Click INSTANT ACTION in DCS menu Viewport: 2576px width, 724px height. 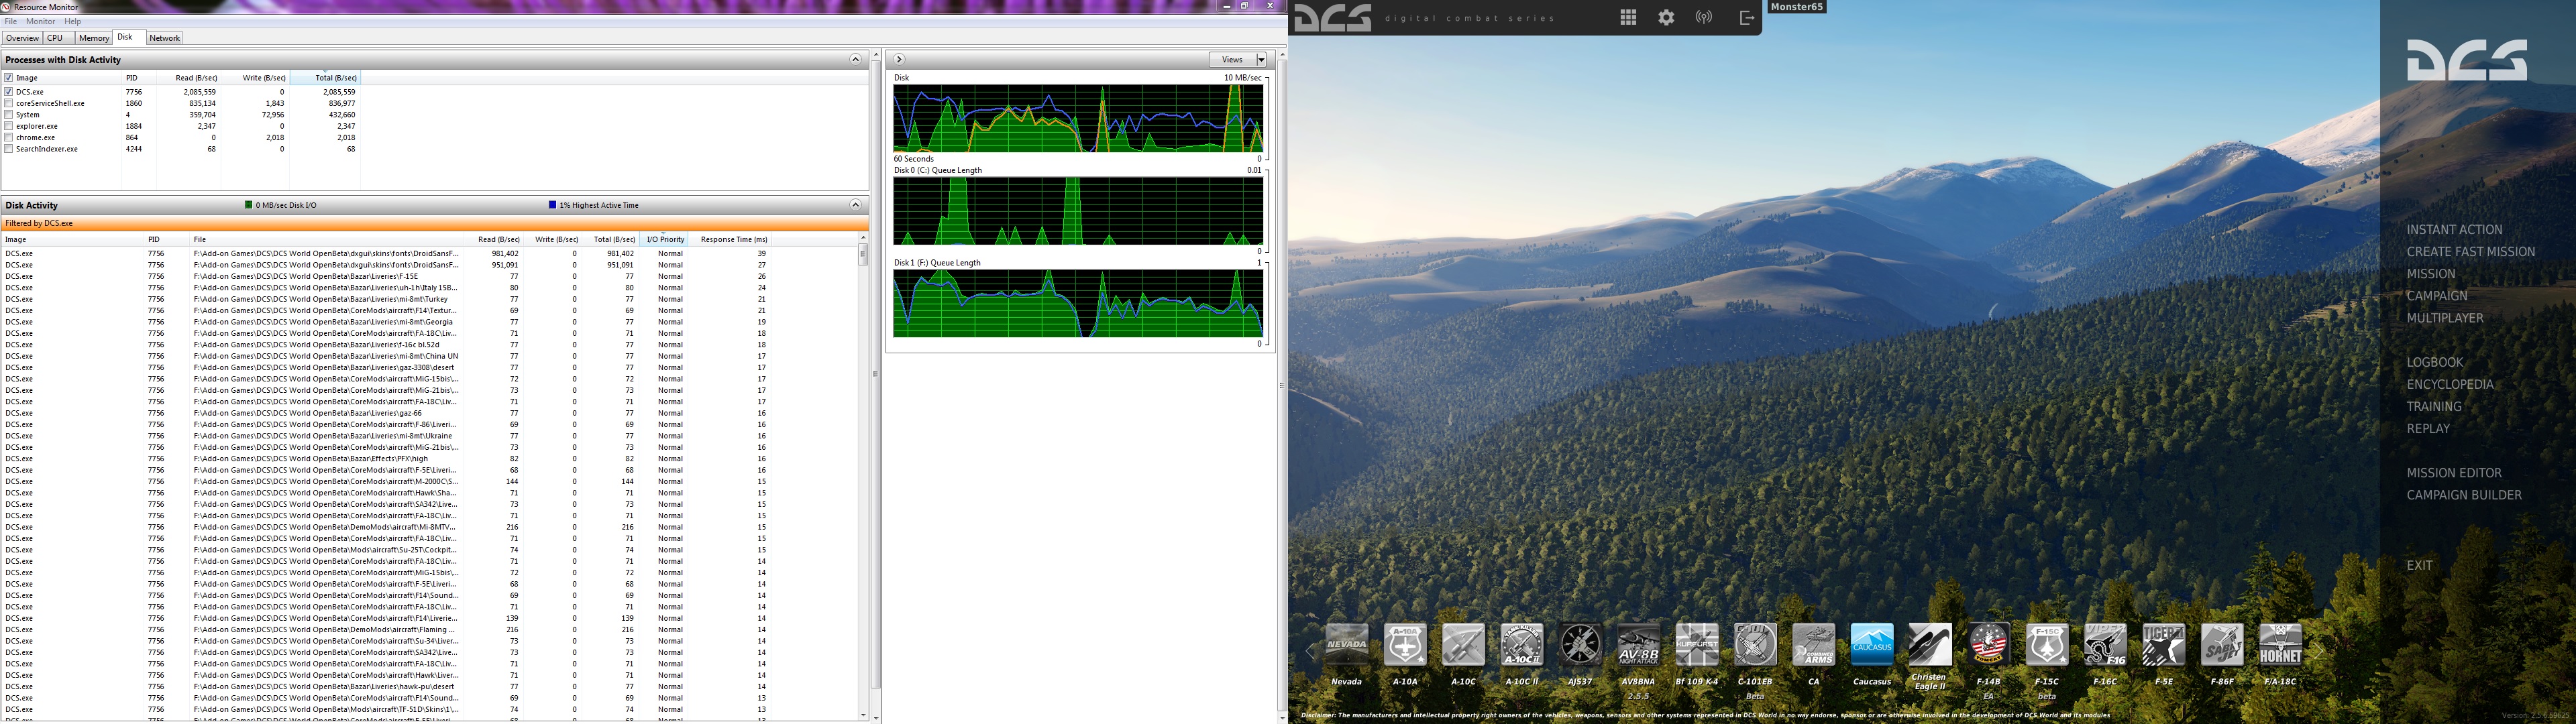(2454, 230)
